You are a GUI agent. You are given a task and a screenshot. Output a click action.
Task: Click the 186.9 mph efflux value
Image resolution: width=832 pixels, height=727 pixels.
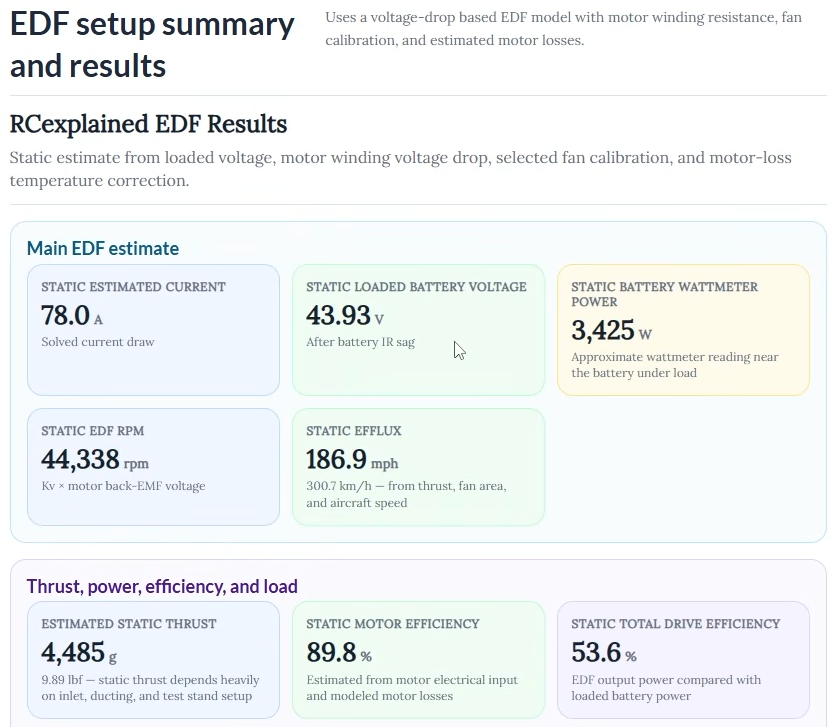coord(352,460)
